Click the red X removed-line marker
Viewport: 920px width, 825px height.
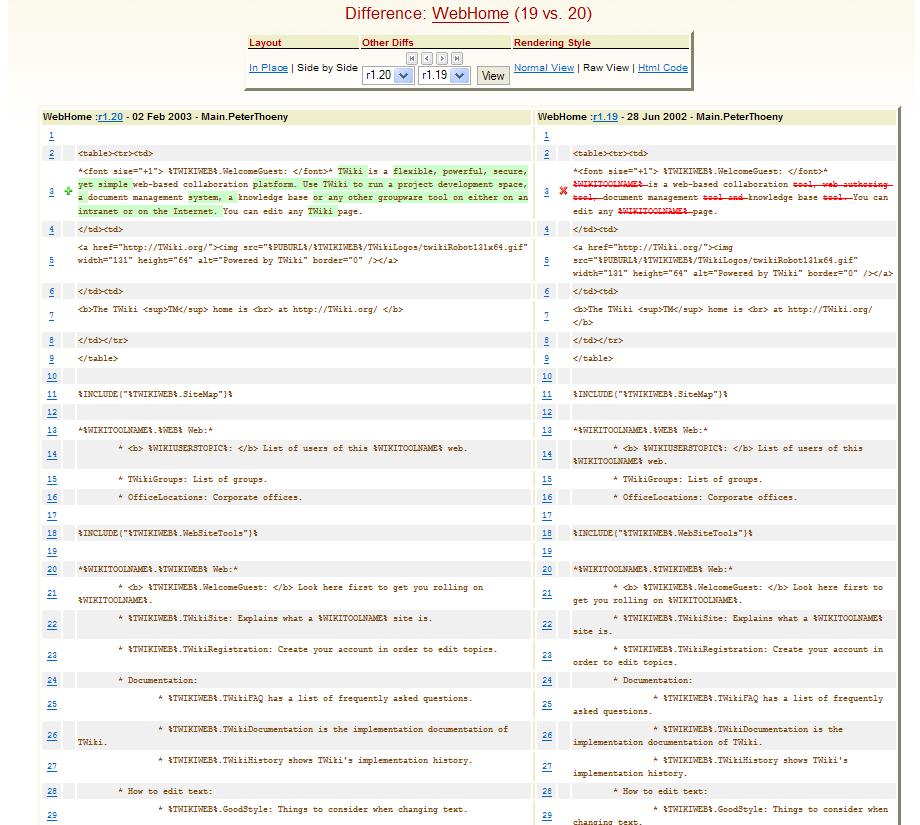563,191
